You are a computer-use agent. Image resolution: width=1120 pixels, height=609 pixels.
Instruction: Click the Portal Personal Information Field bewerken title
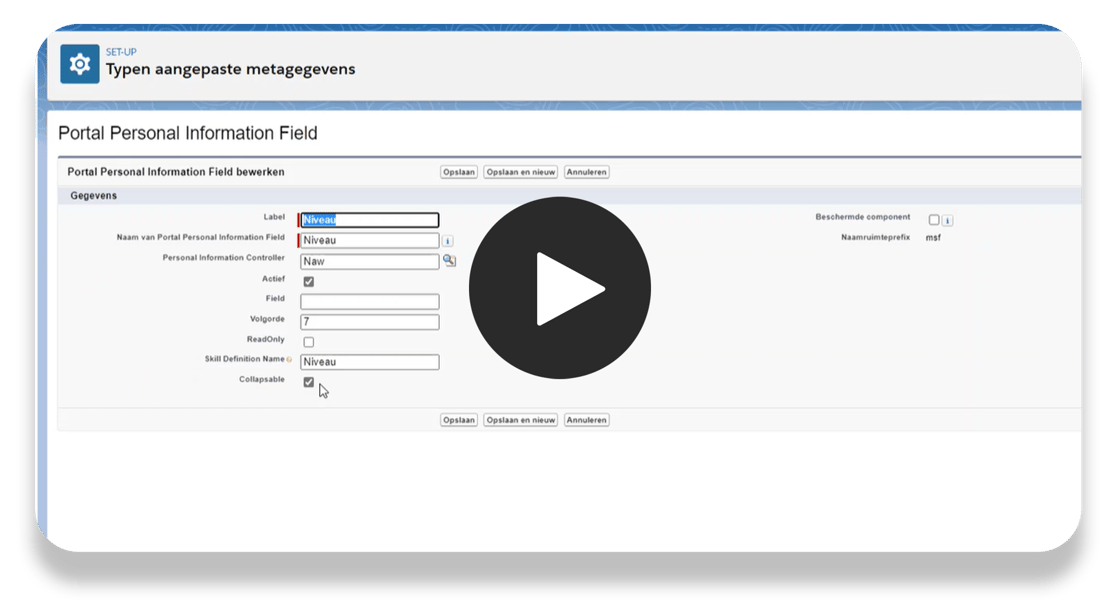point(176,172)
